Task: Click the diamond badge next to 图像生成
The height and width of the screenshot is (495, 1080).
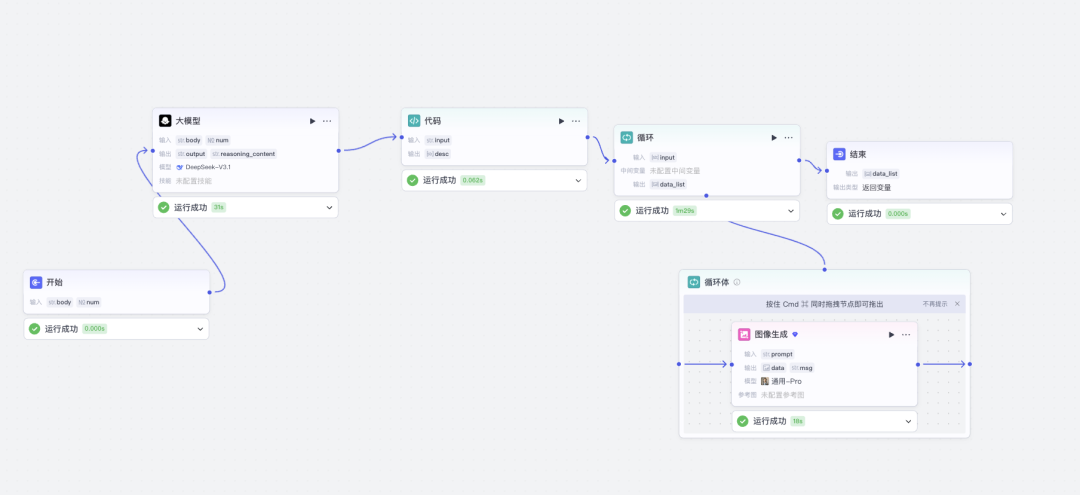Action: click(x=795, y=335)
